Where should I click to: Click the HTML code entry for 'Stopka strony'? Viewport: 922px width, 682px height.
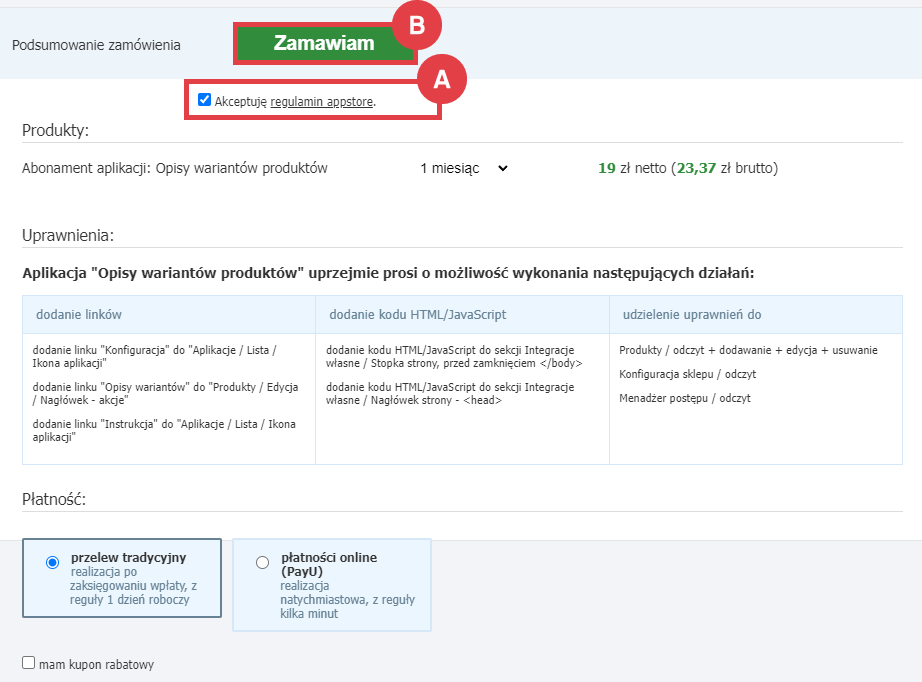pyautogui.click(x=454, y=356)
